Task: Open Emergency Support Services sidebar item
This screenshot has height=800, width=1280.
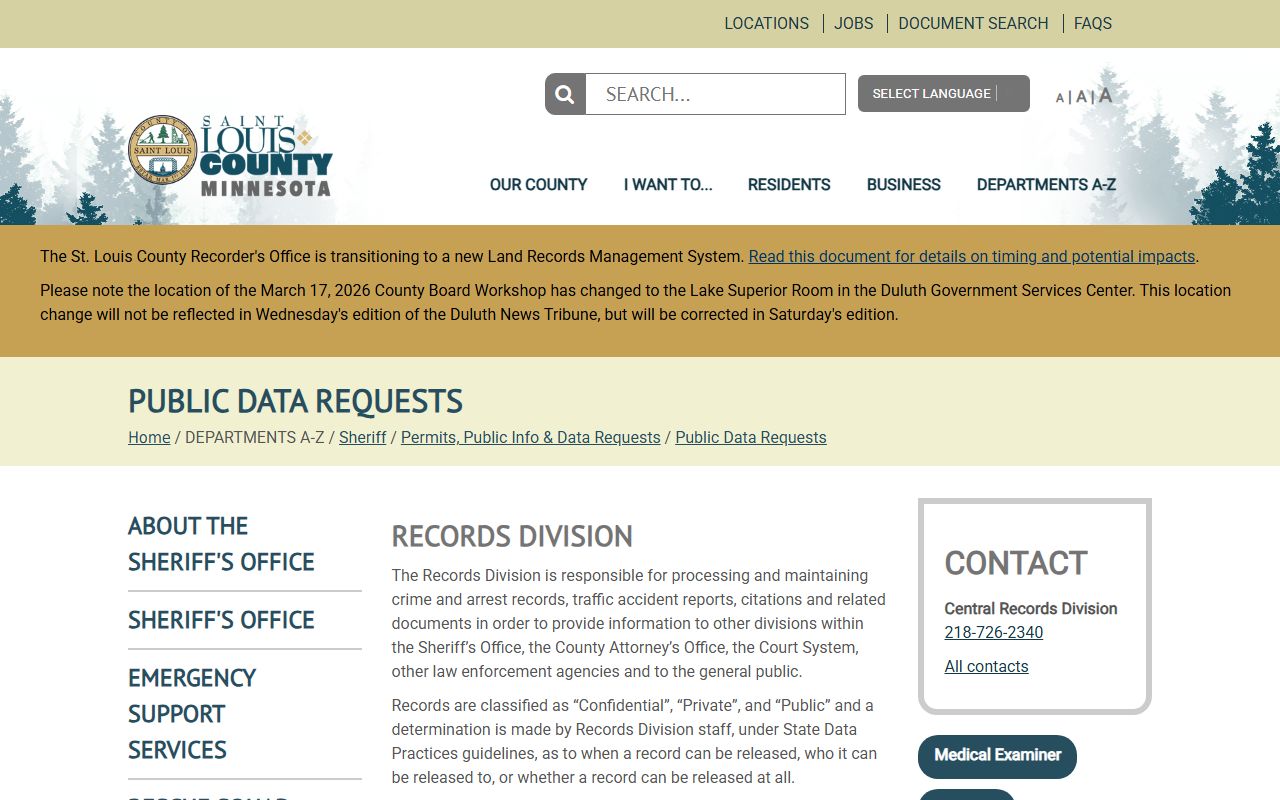Action: coord(192,714)
